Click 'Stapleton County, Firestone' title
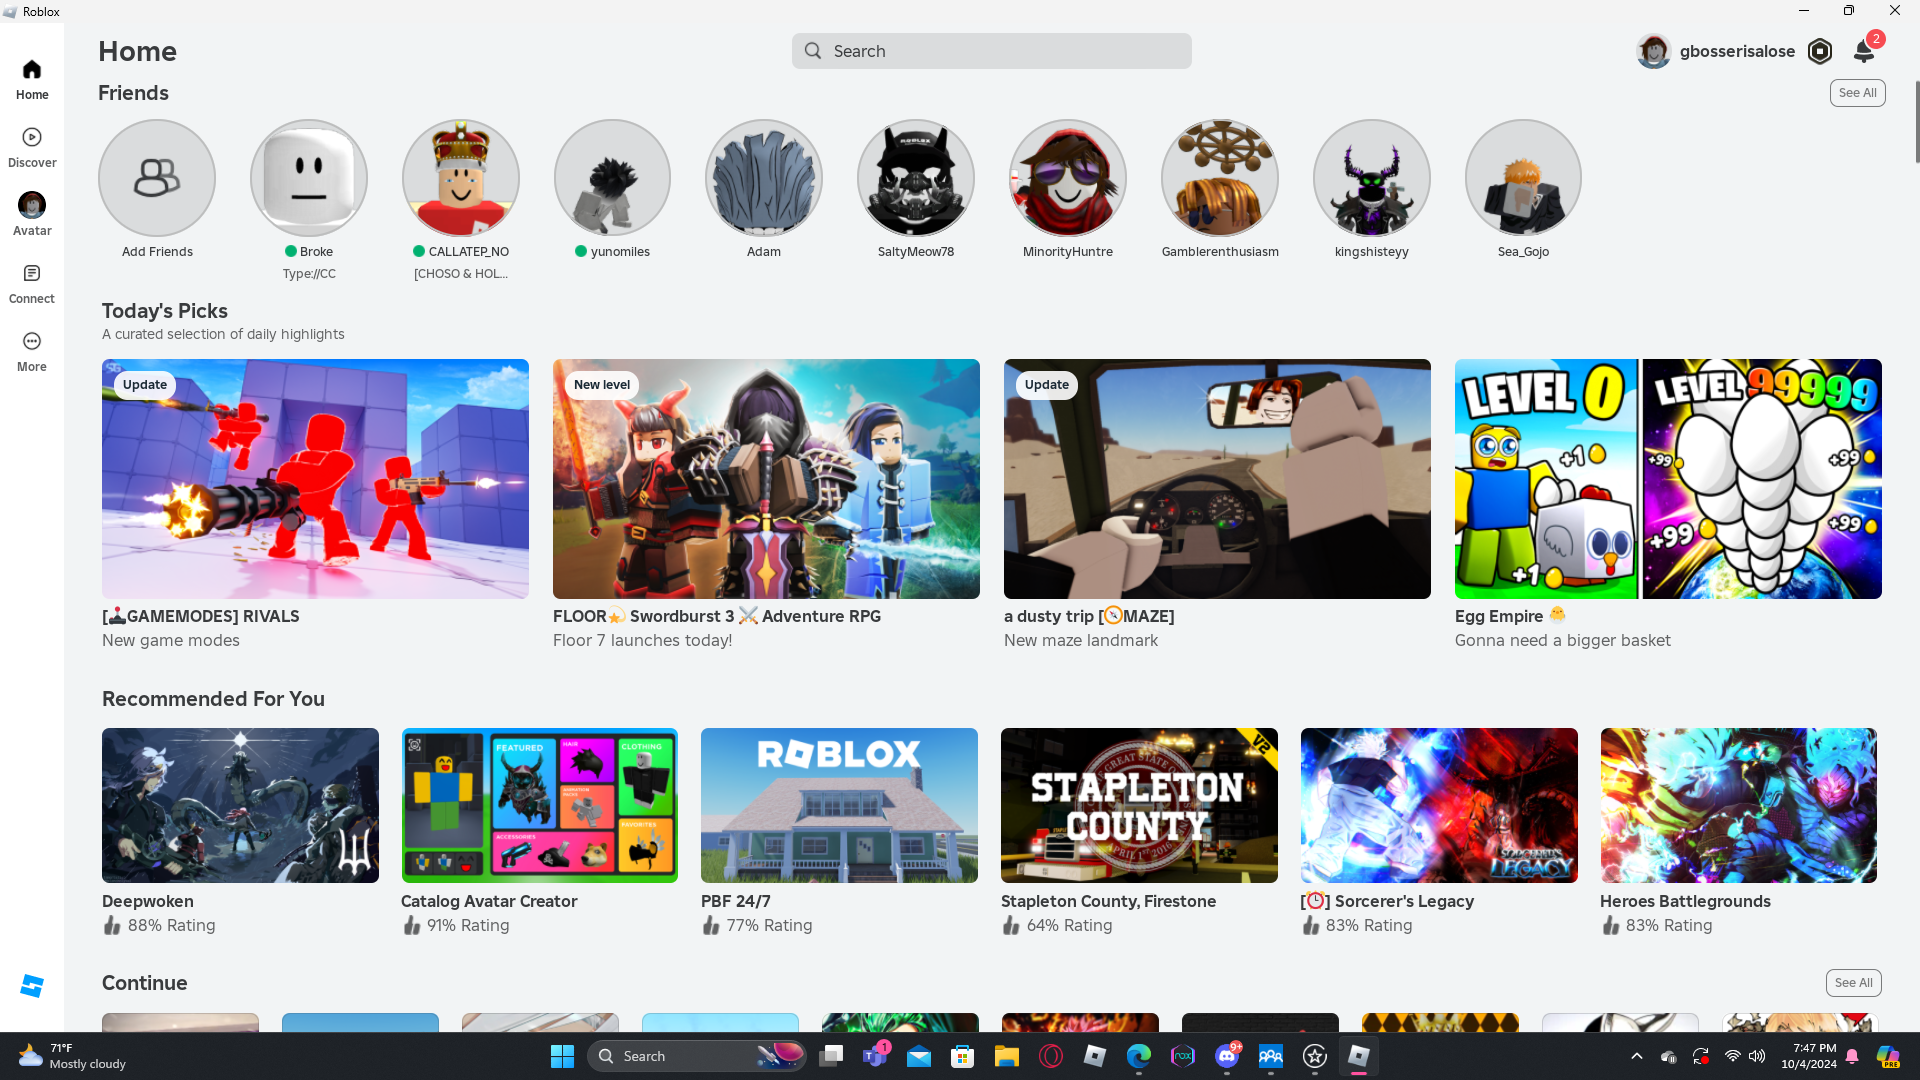Viewport: 1920px width, 1080px height. tap(1109, 901)
